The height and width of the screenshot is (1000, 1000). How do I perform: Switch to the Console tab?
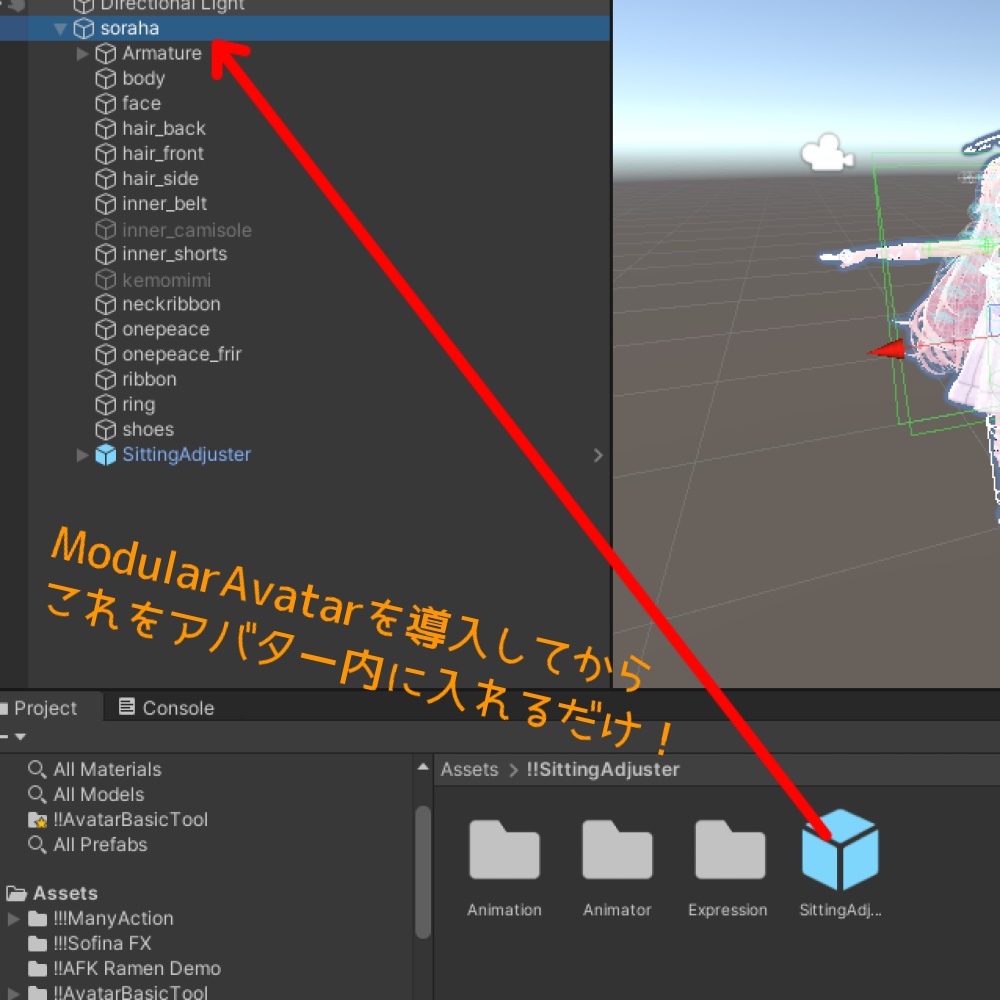(x=166, y=708)
